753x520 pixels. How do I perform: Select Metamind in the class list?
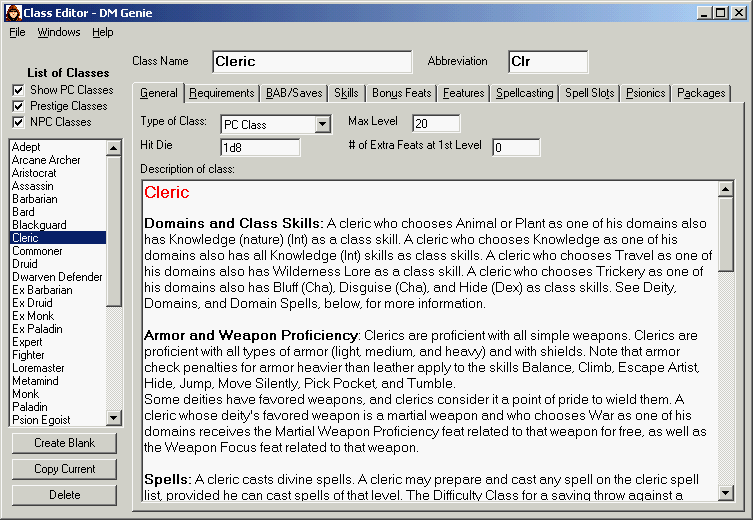pos(58,380)
